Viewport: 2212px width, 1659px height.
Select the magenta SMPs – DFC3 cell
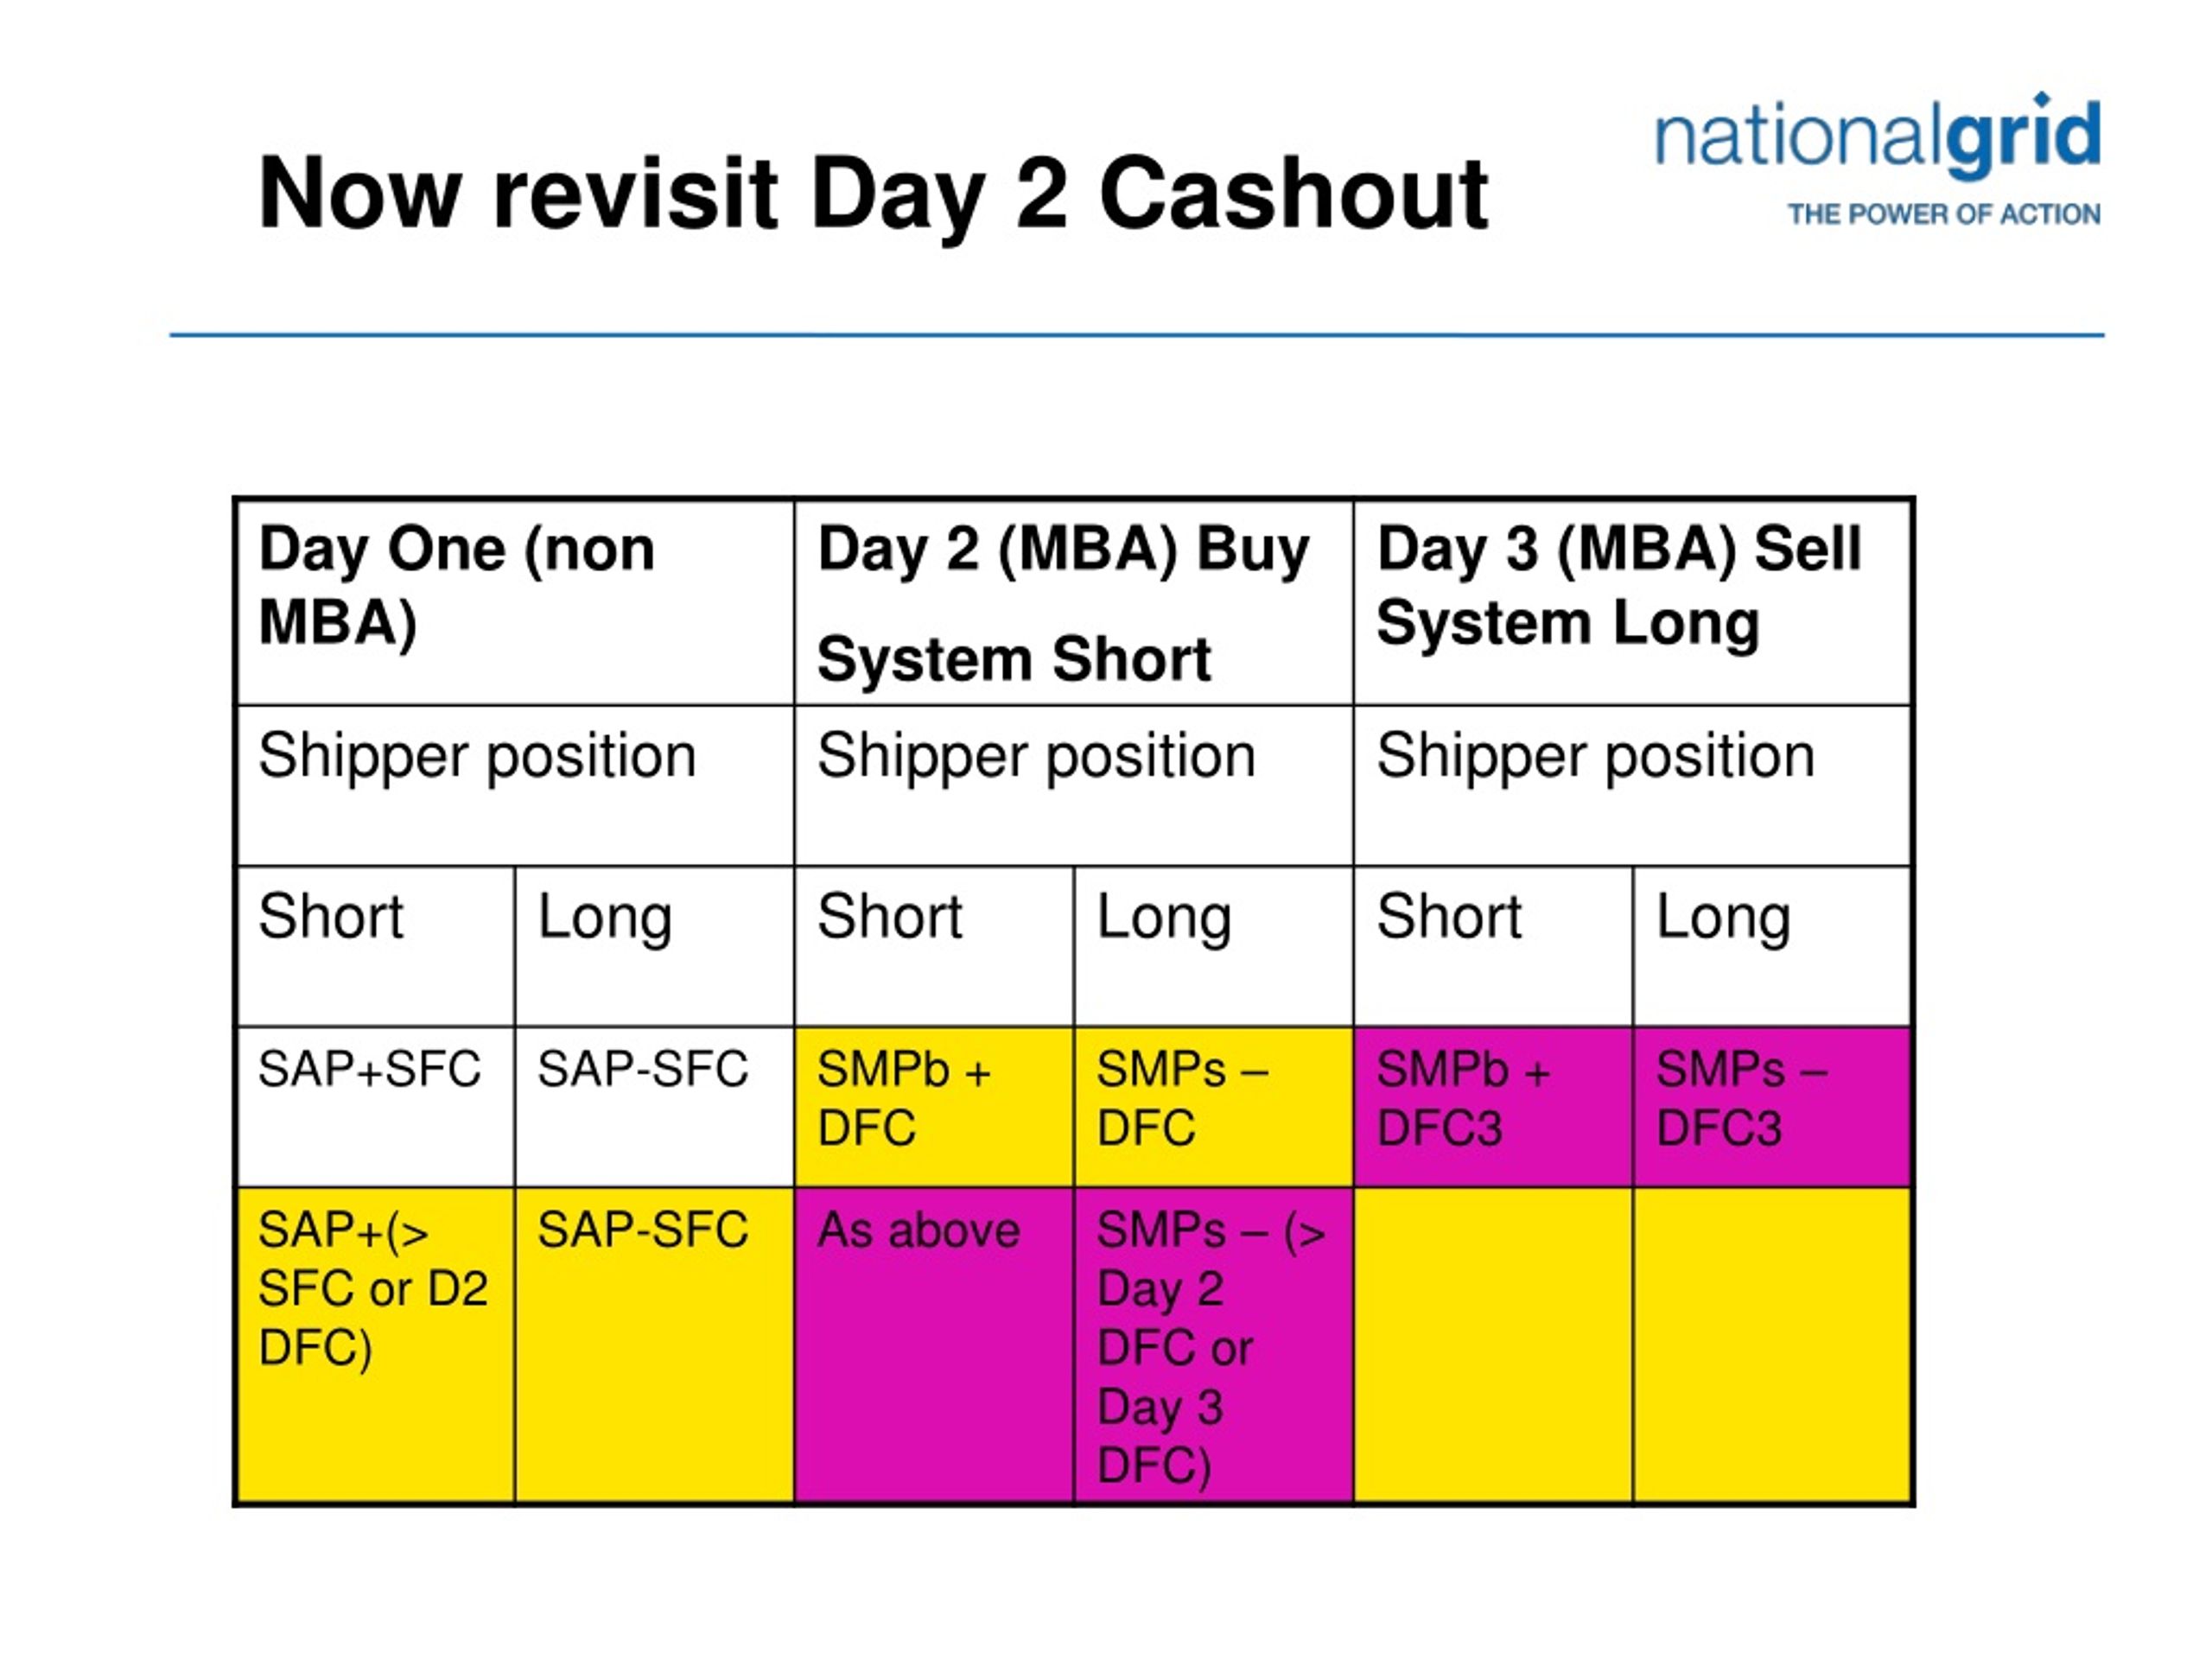1773,1106
